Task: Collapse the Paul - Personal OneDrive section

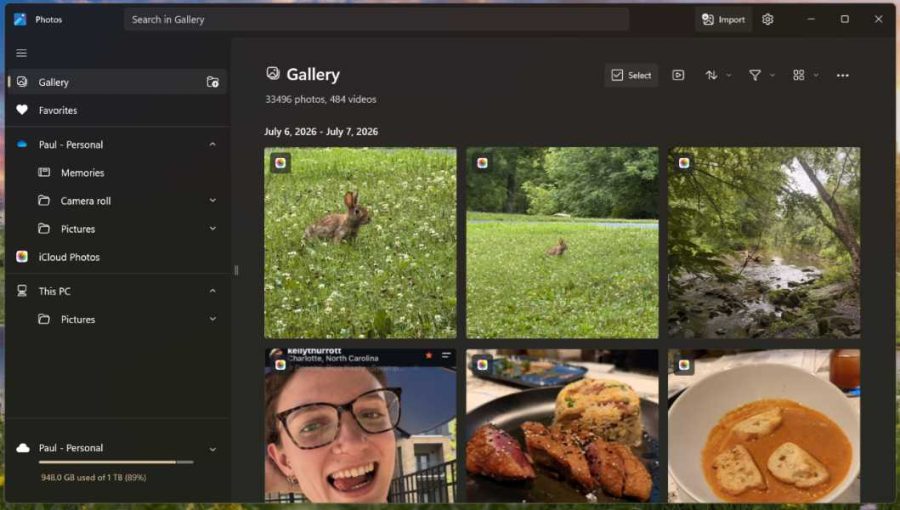Action: [x=212, y=145]
